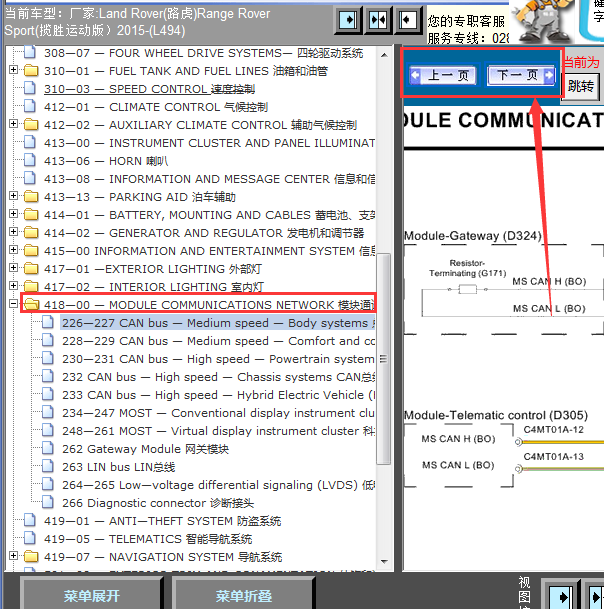Screen dimensions: 604x609
Task: Expand the 415-00 Information and Entertainment node
Action: click(x=13, y=250)
